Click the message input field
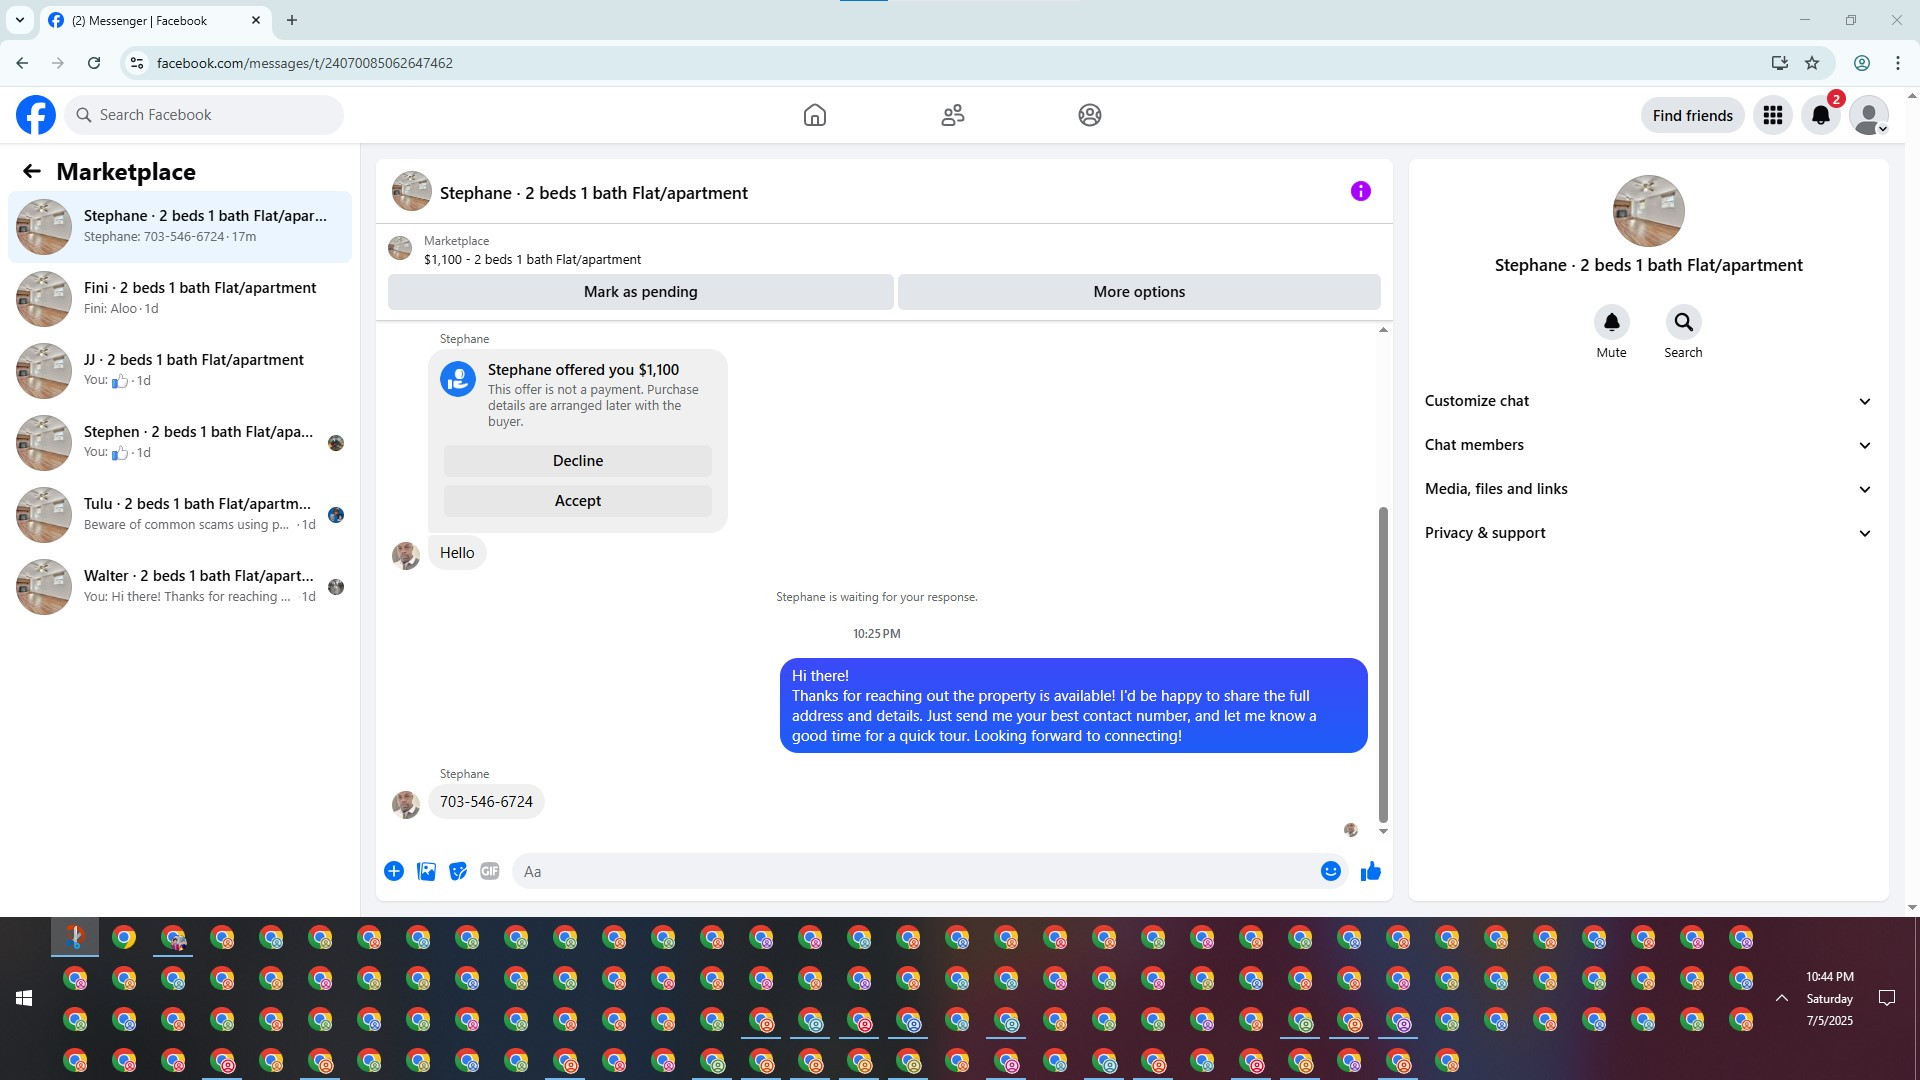This screenshot has height=1080, width=1920. [915, 871]
